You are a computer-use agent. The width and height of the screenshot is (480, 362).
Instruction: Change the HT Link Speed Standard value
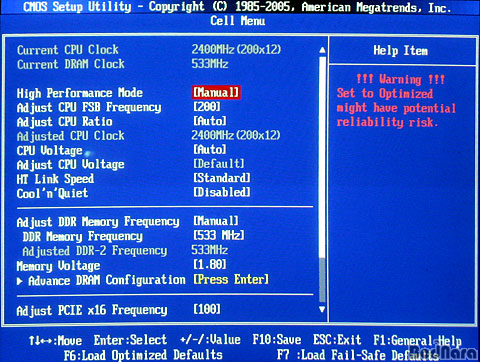click(x=222, y=178)
